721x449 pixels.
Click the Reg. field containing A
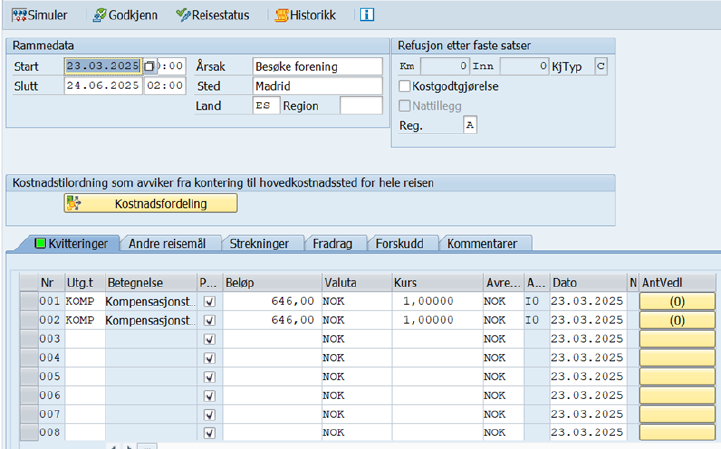pyautogui.click(x=470, y=125)
